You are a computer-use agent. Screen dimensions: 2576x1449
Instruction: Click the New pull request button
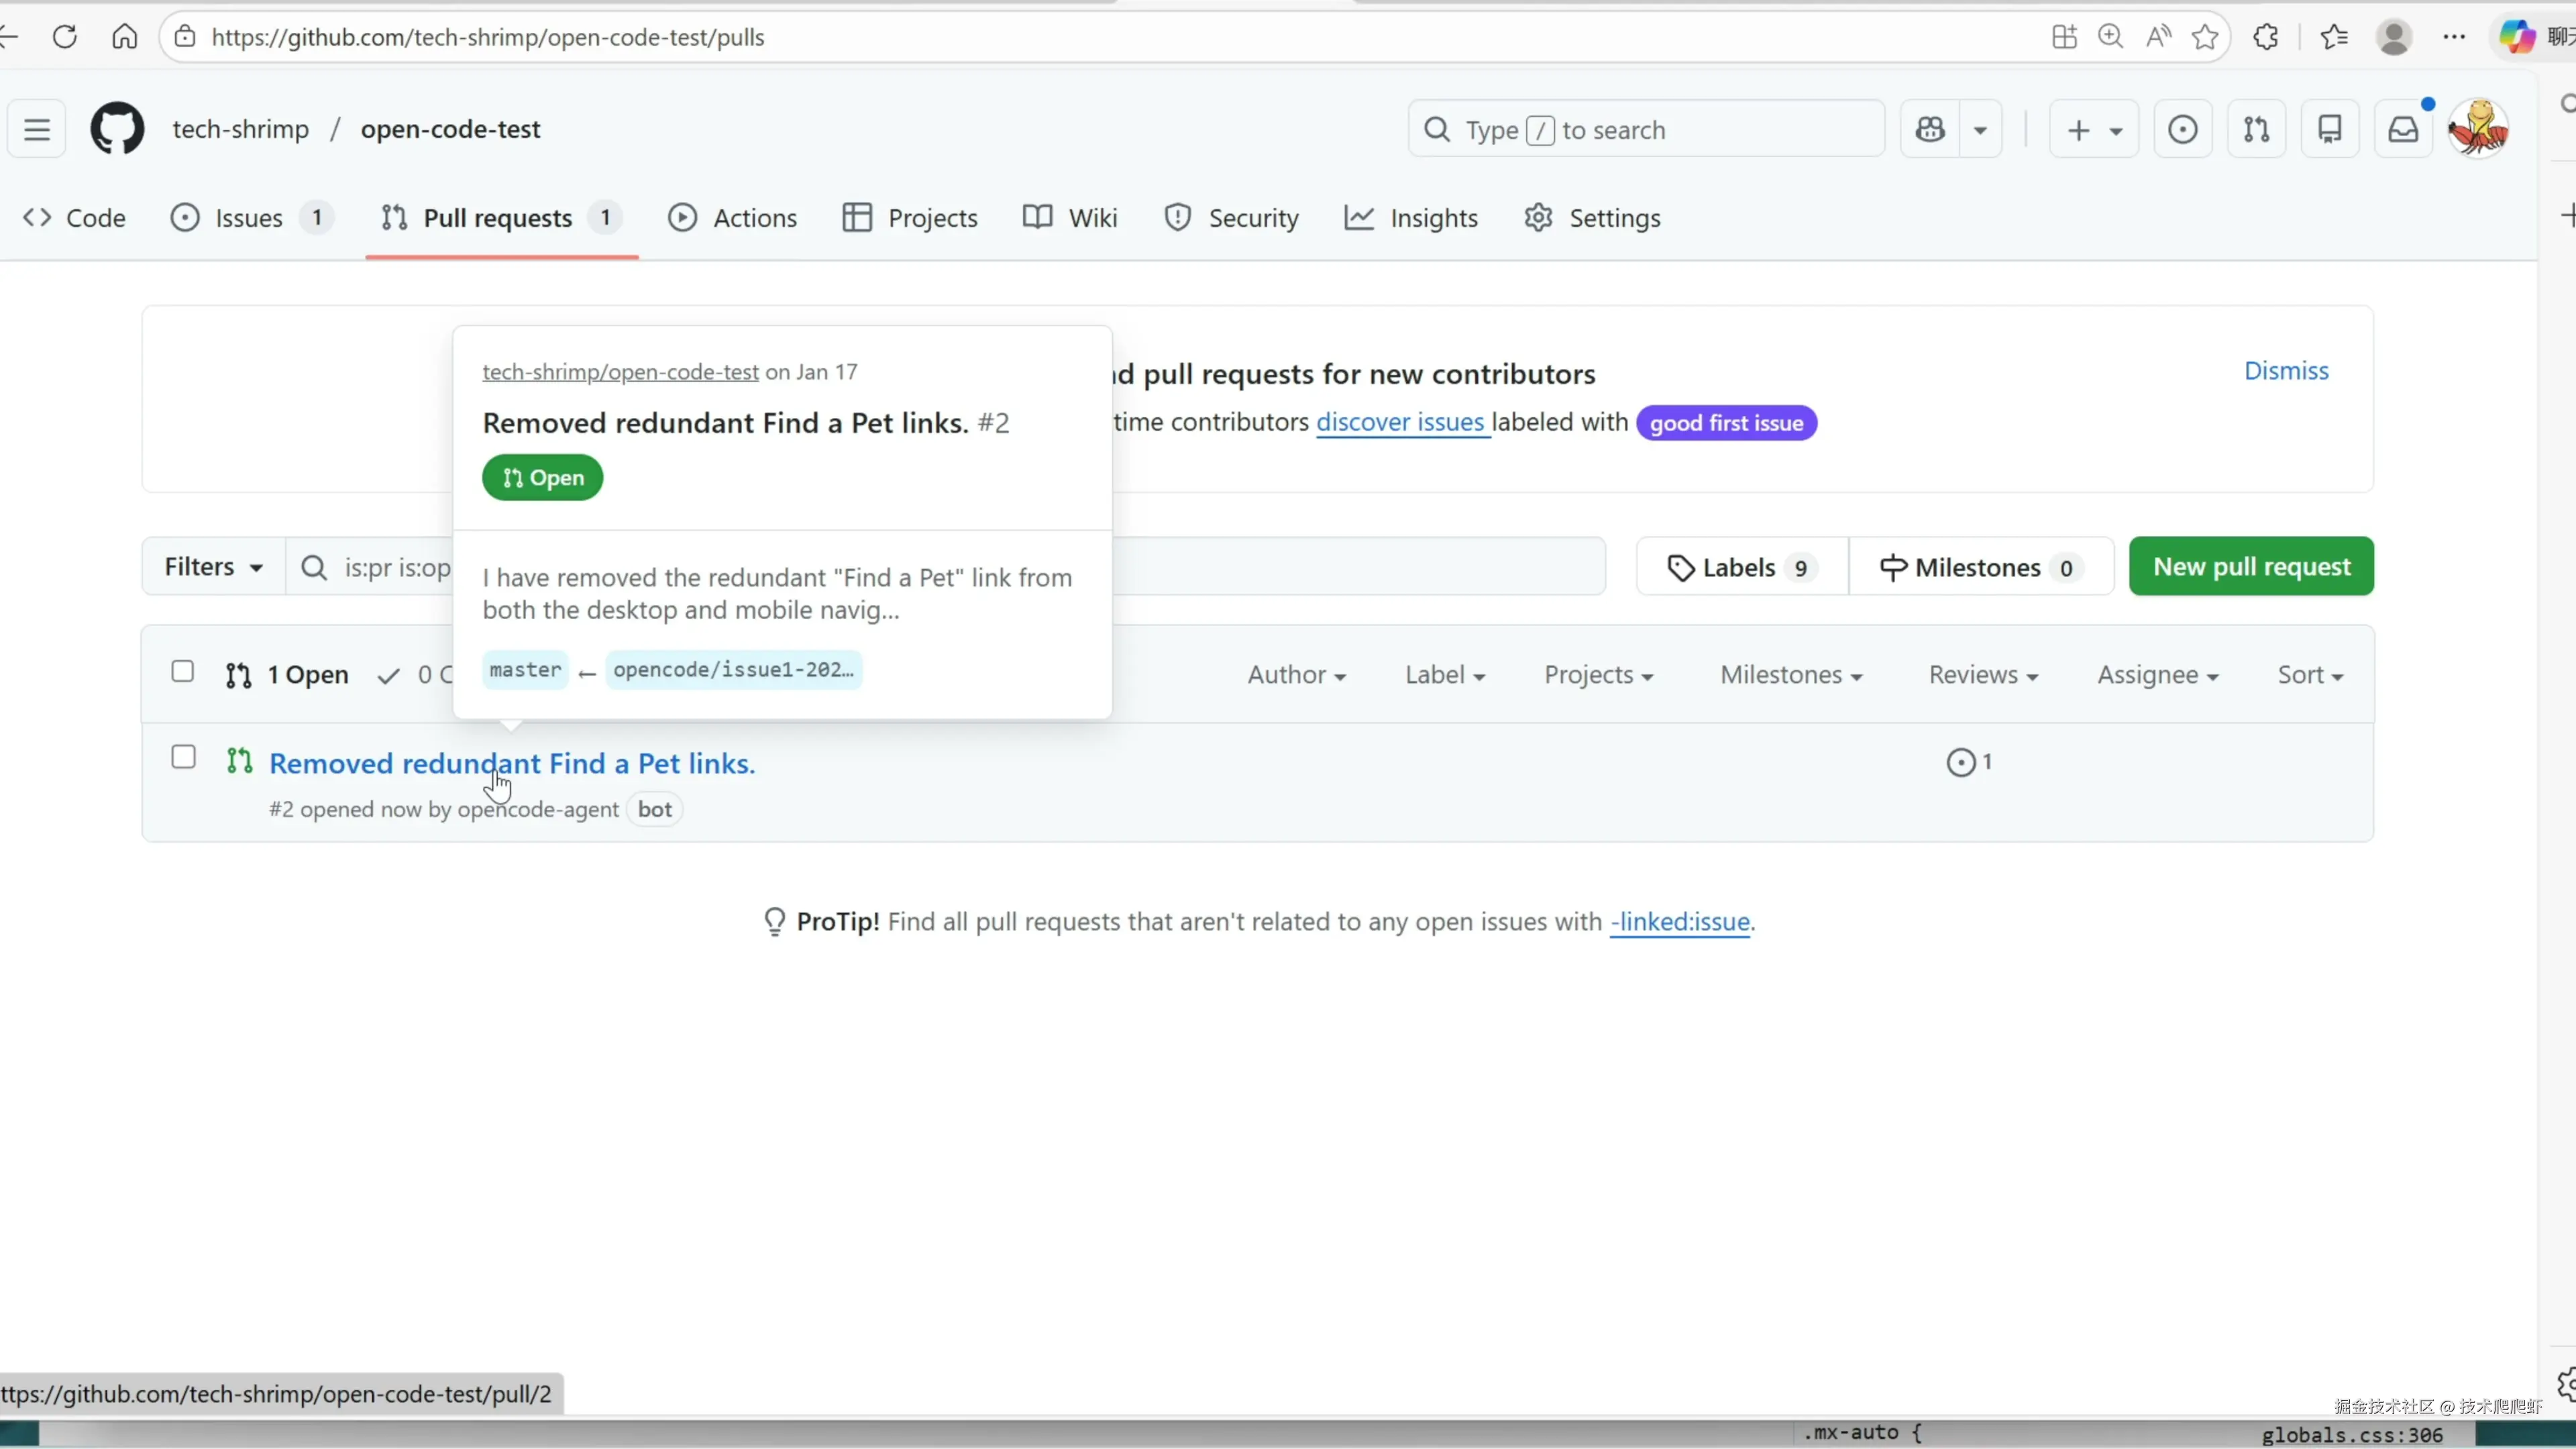pos(2251,567)
